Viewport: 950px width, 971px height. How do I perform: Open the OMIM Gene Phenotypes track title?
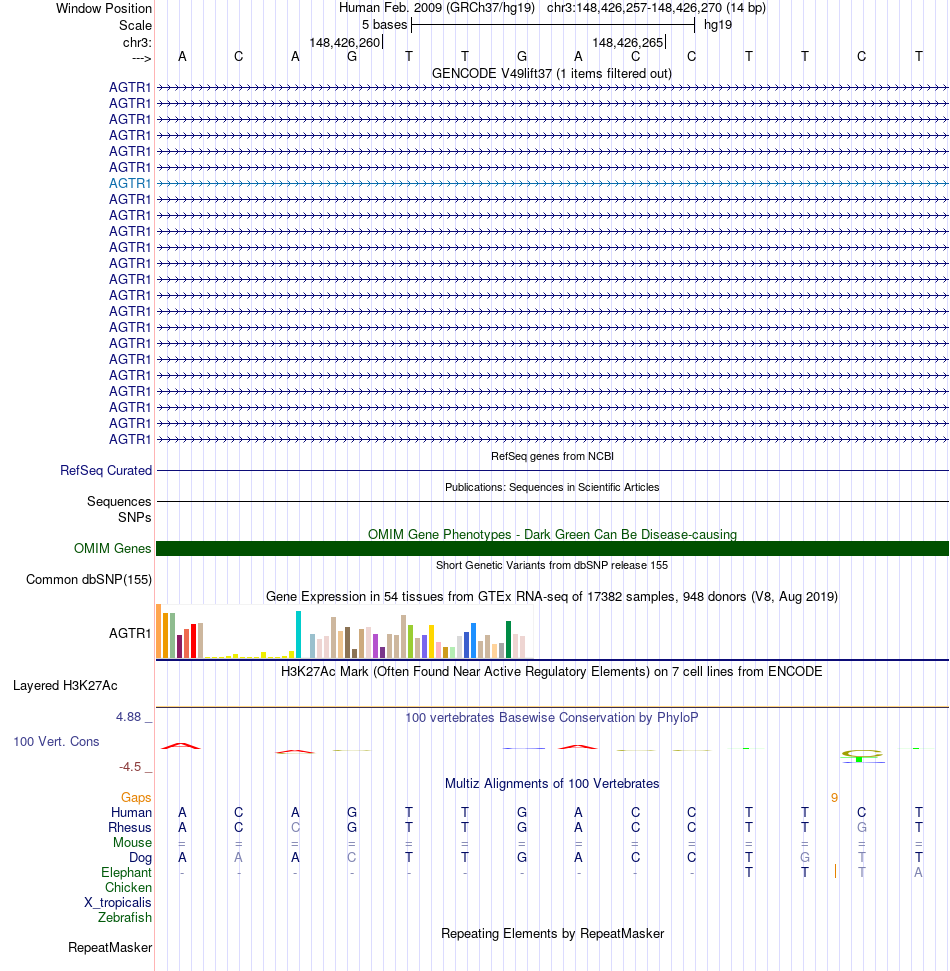(x=552, y=534)
